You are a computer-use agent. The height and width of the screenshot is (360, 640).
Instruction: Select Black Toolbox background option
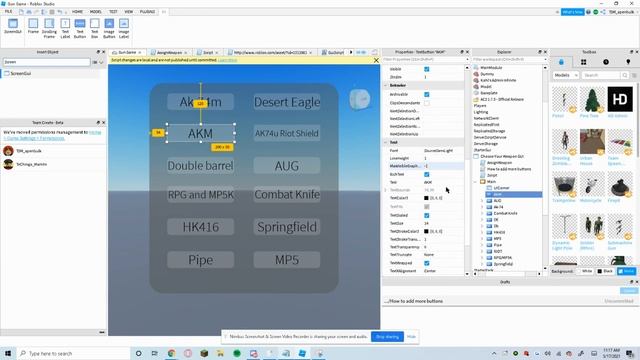pyautogui.click(x=605, y=271)
